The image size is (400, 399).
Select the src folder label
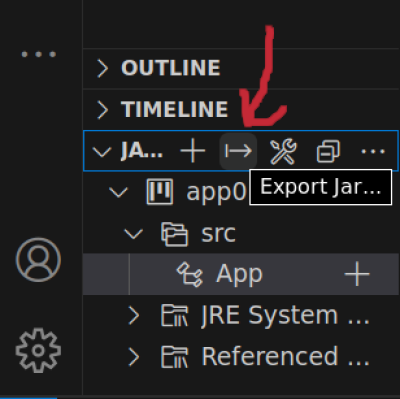pyautogui.click(x=218, y=233)
